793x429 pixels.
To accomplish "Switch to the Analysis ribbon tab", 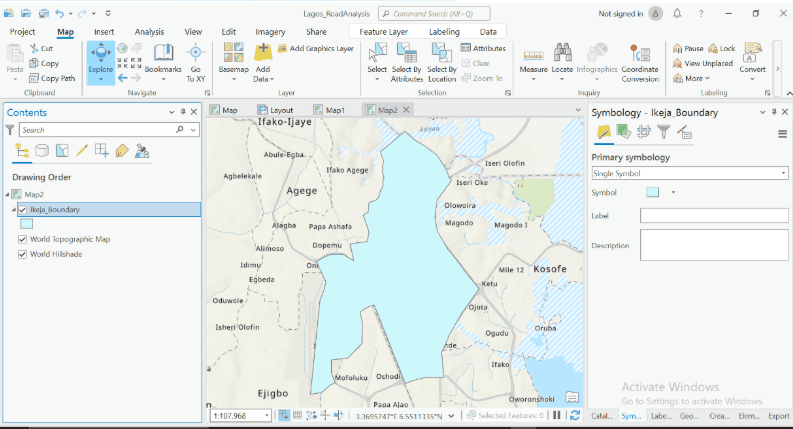I will [x=149, y=32].
